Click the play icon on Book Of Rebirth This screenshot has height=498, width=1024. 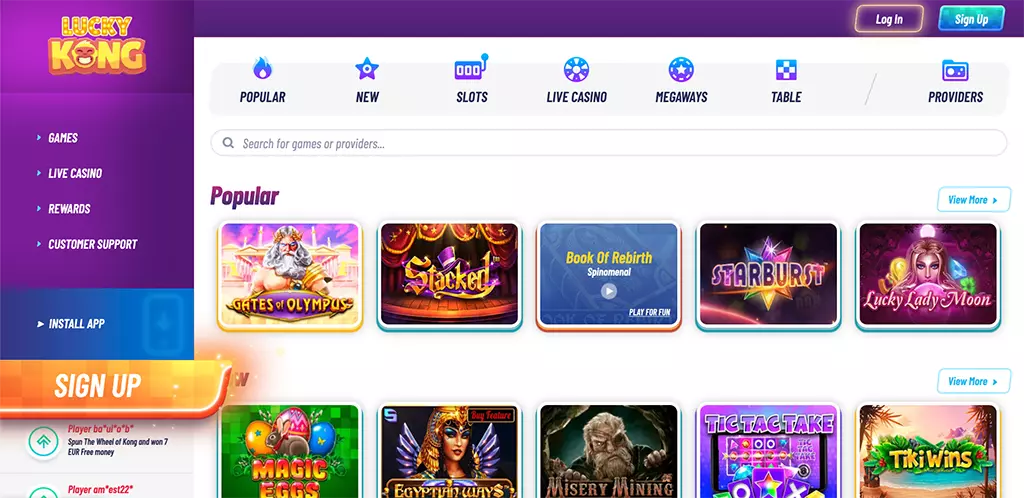(609, 291)
